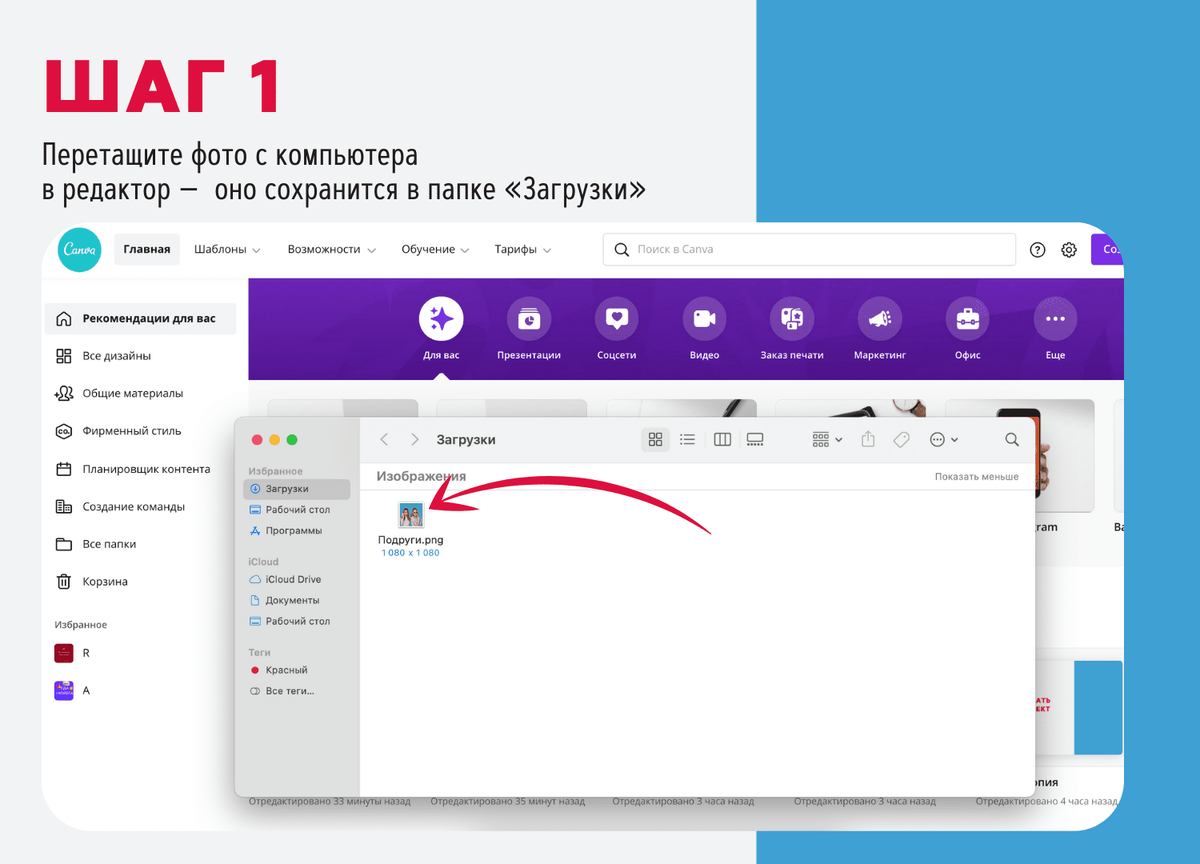This screenshot has height=864, width=1200.
Task: Select the Соцсети category icon
Action: [x=617, y=319]
